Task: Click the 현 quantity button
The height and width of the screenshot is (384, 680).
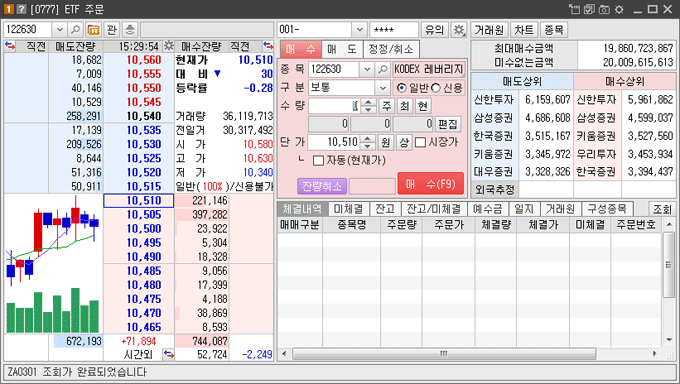Action: click(x=423, y=106)
